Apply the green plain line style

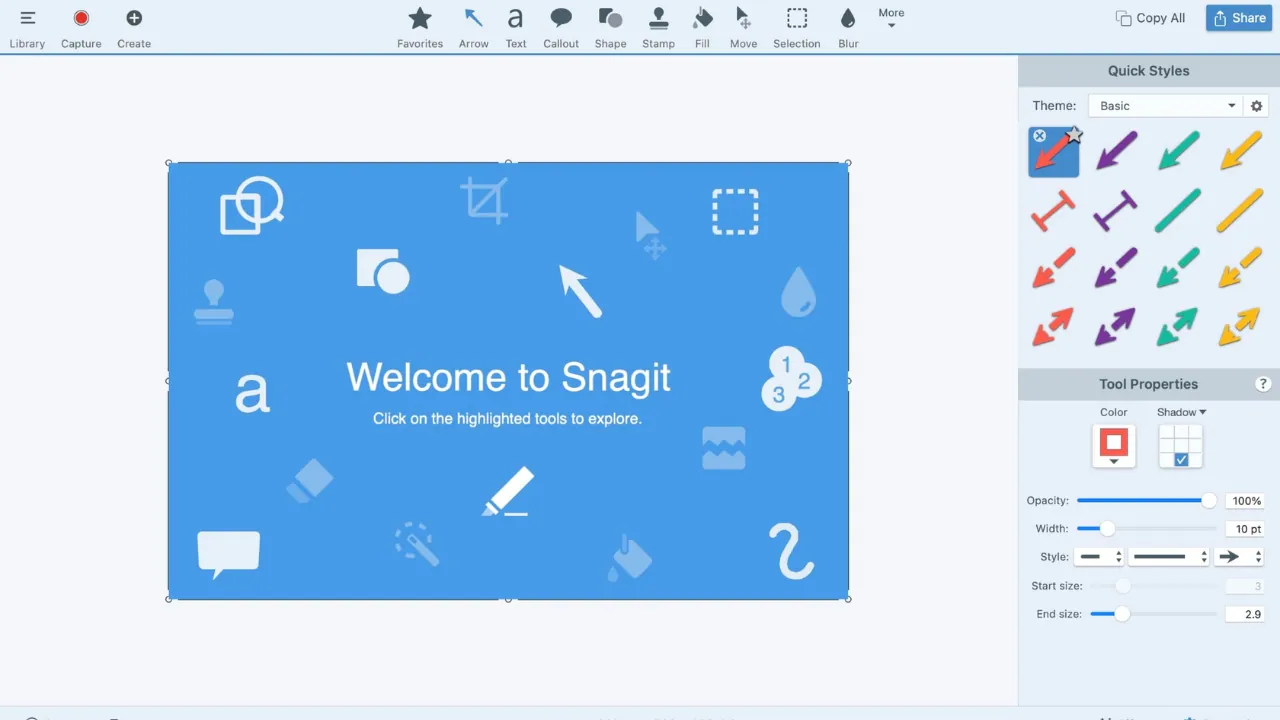pyautogui.click(x=1178, y=211)
